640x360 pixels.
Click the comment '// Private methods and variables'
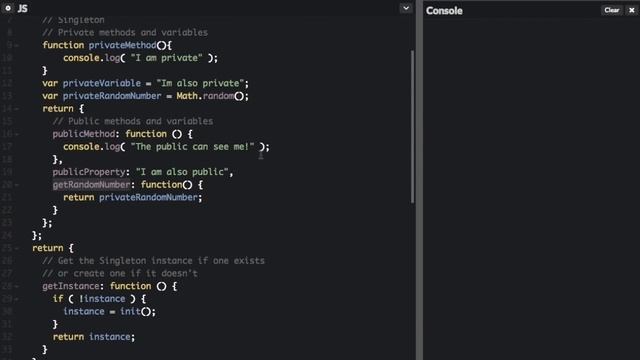point(125,33)
